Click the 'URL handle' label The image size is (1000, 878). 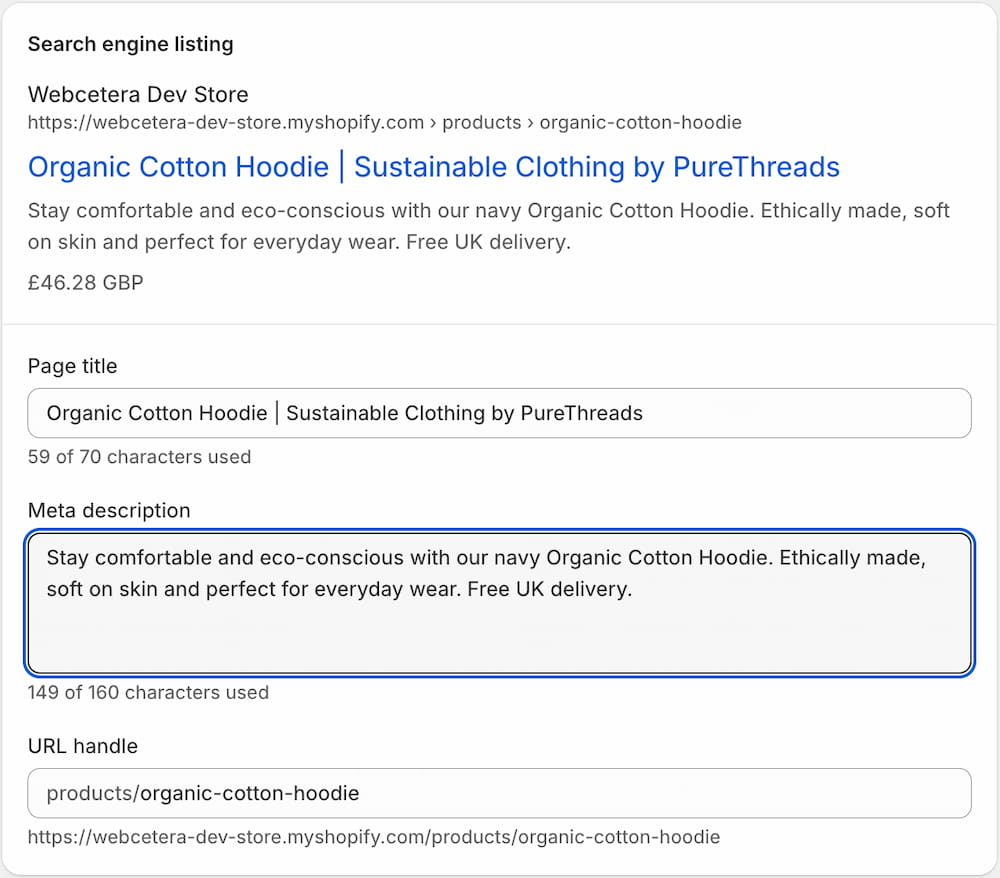pyautogui.click(x=83, y=746)
